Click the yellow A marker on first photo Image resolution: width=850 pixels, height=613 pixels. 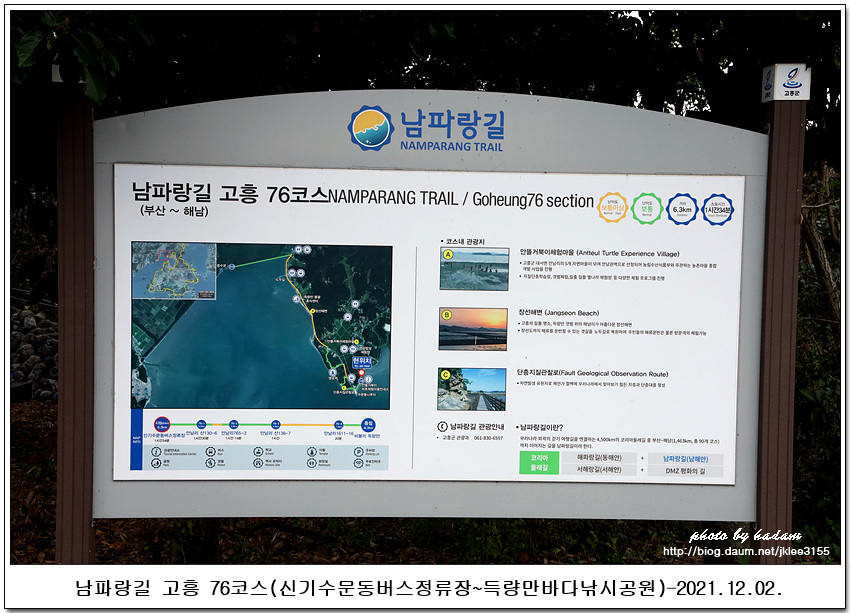coord(448,254)
